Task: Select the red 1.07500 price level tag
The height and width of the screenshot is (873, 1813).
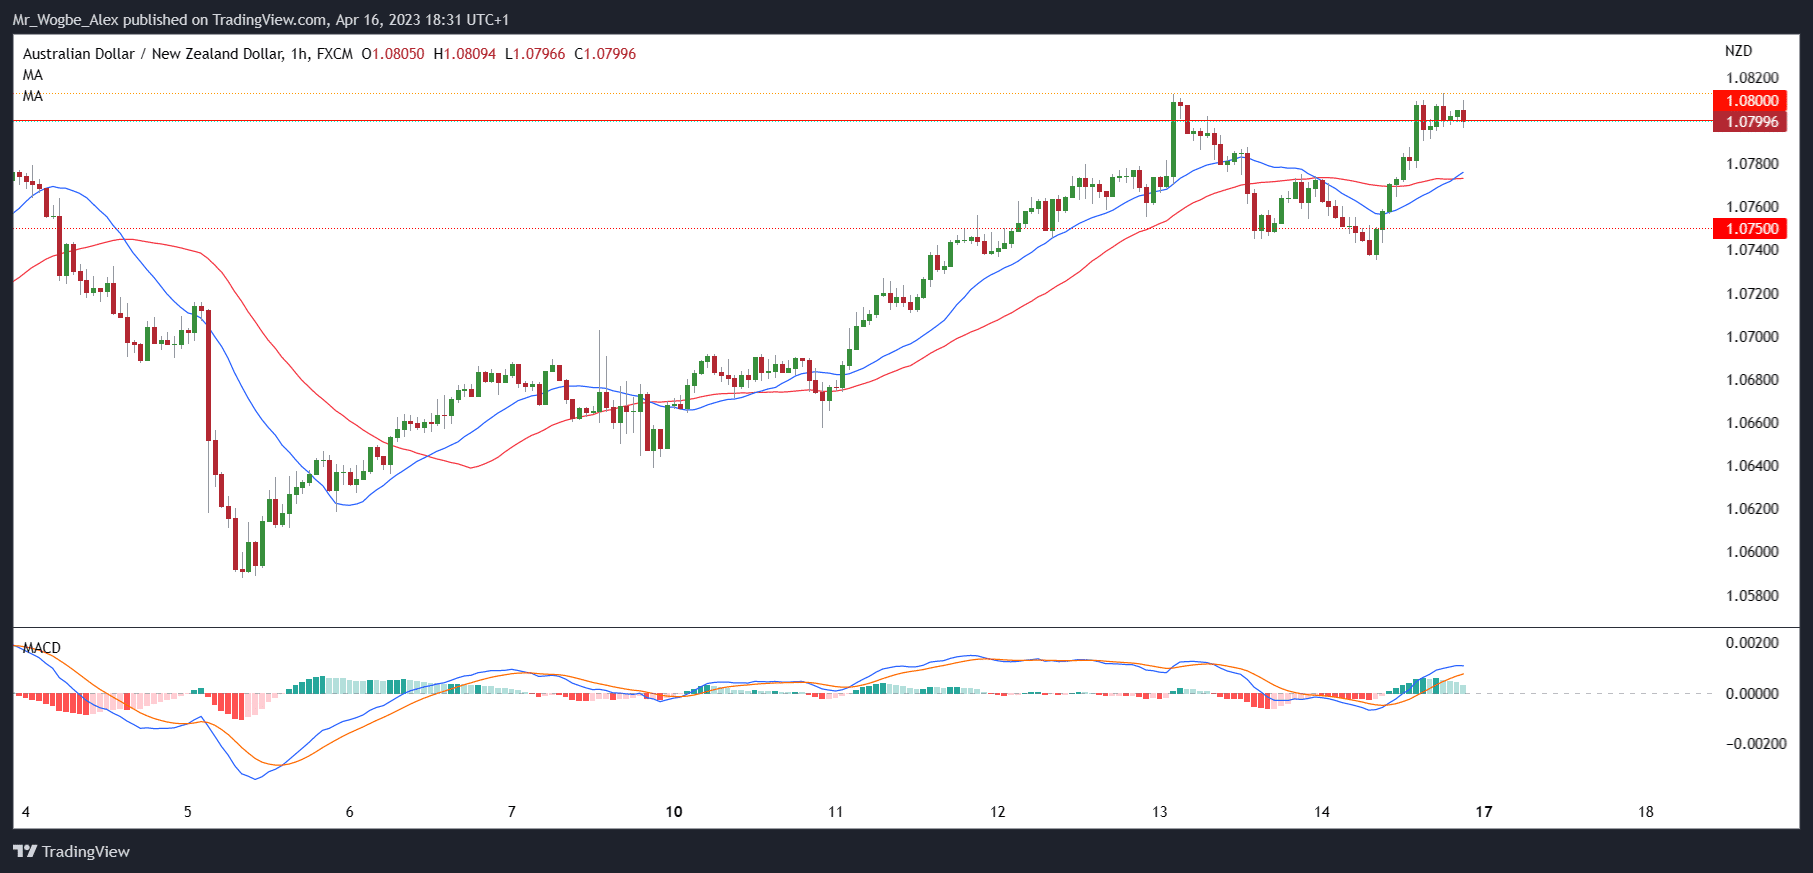Action: coord(1750,228)
